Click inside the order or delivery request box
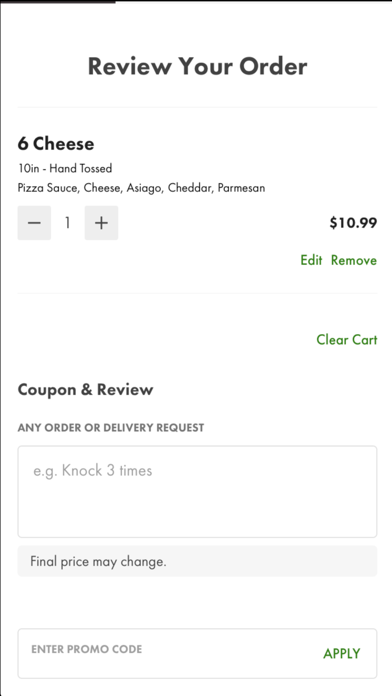392x696 pixels. point(197,492)
